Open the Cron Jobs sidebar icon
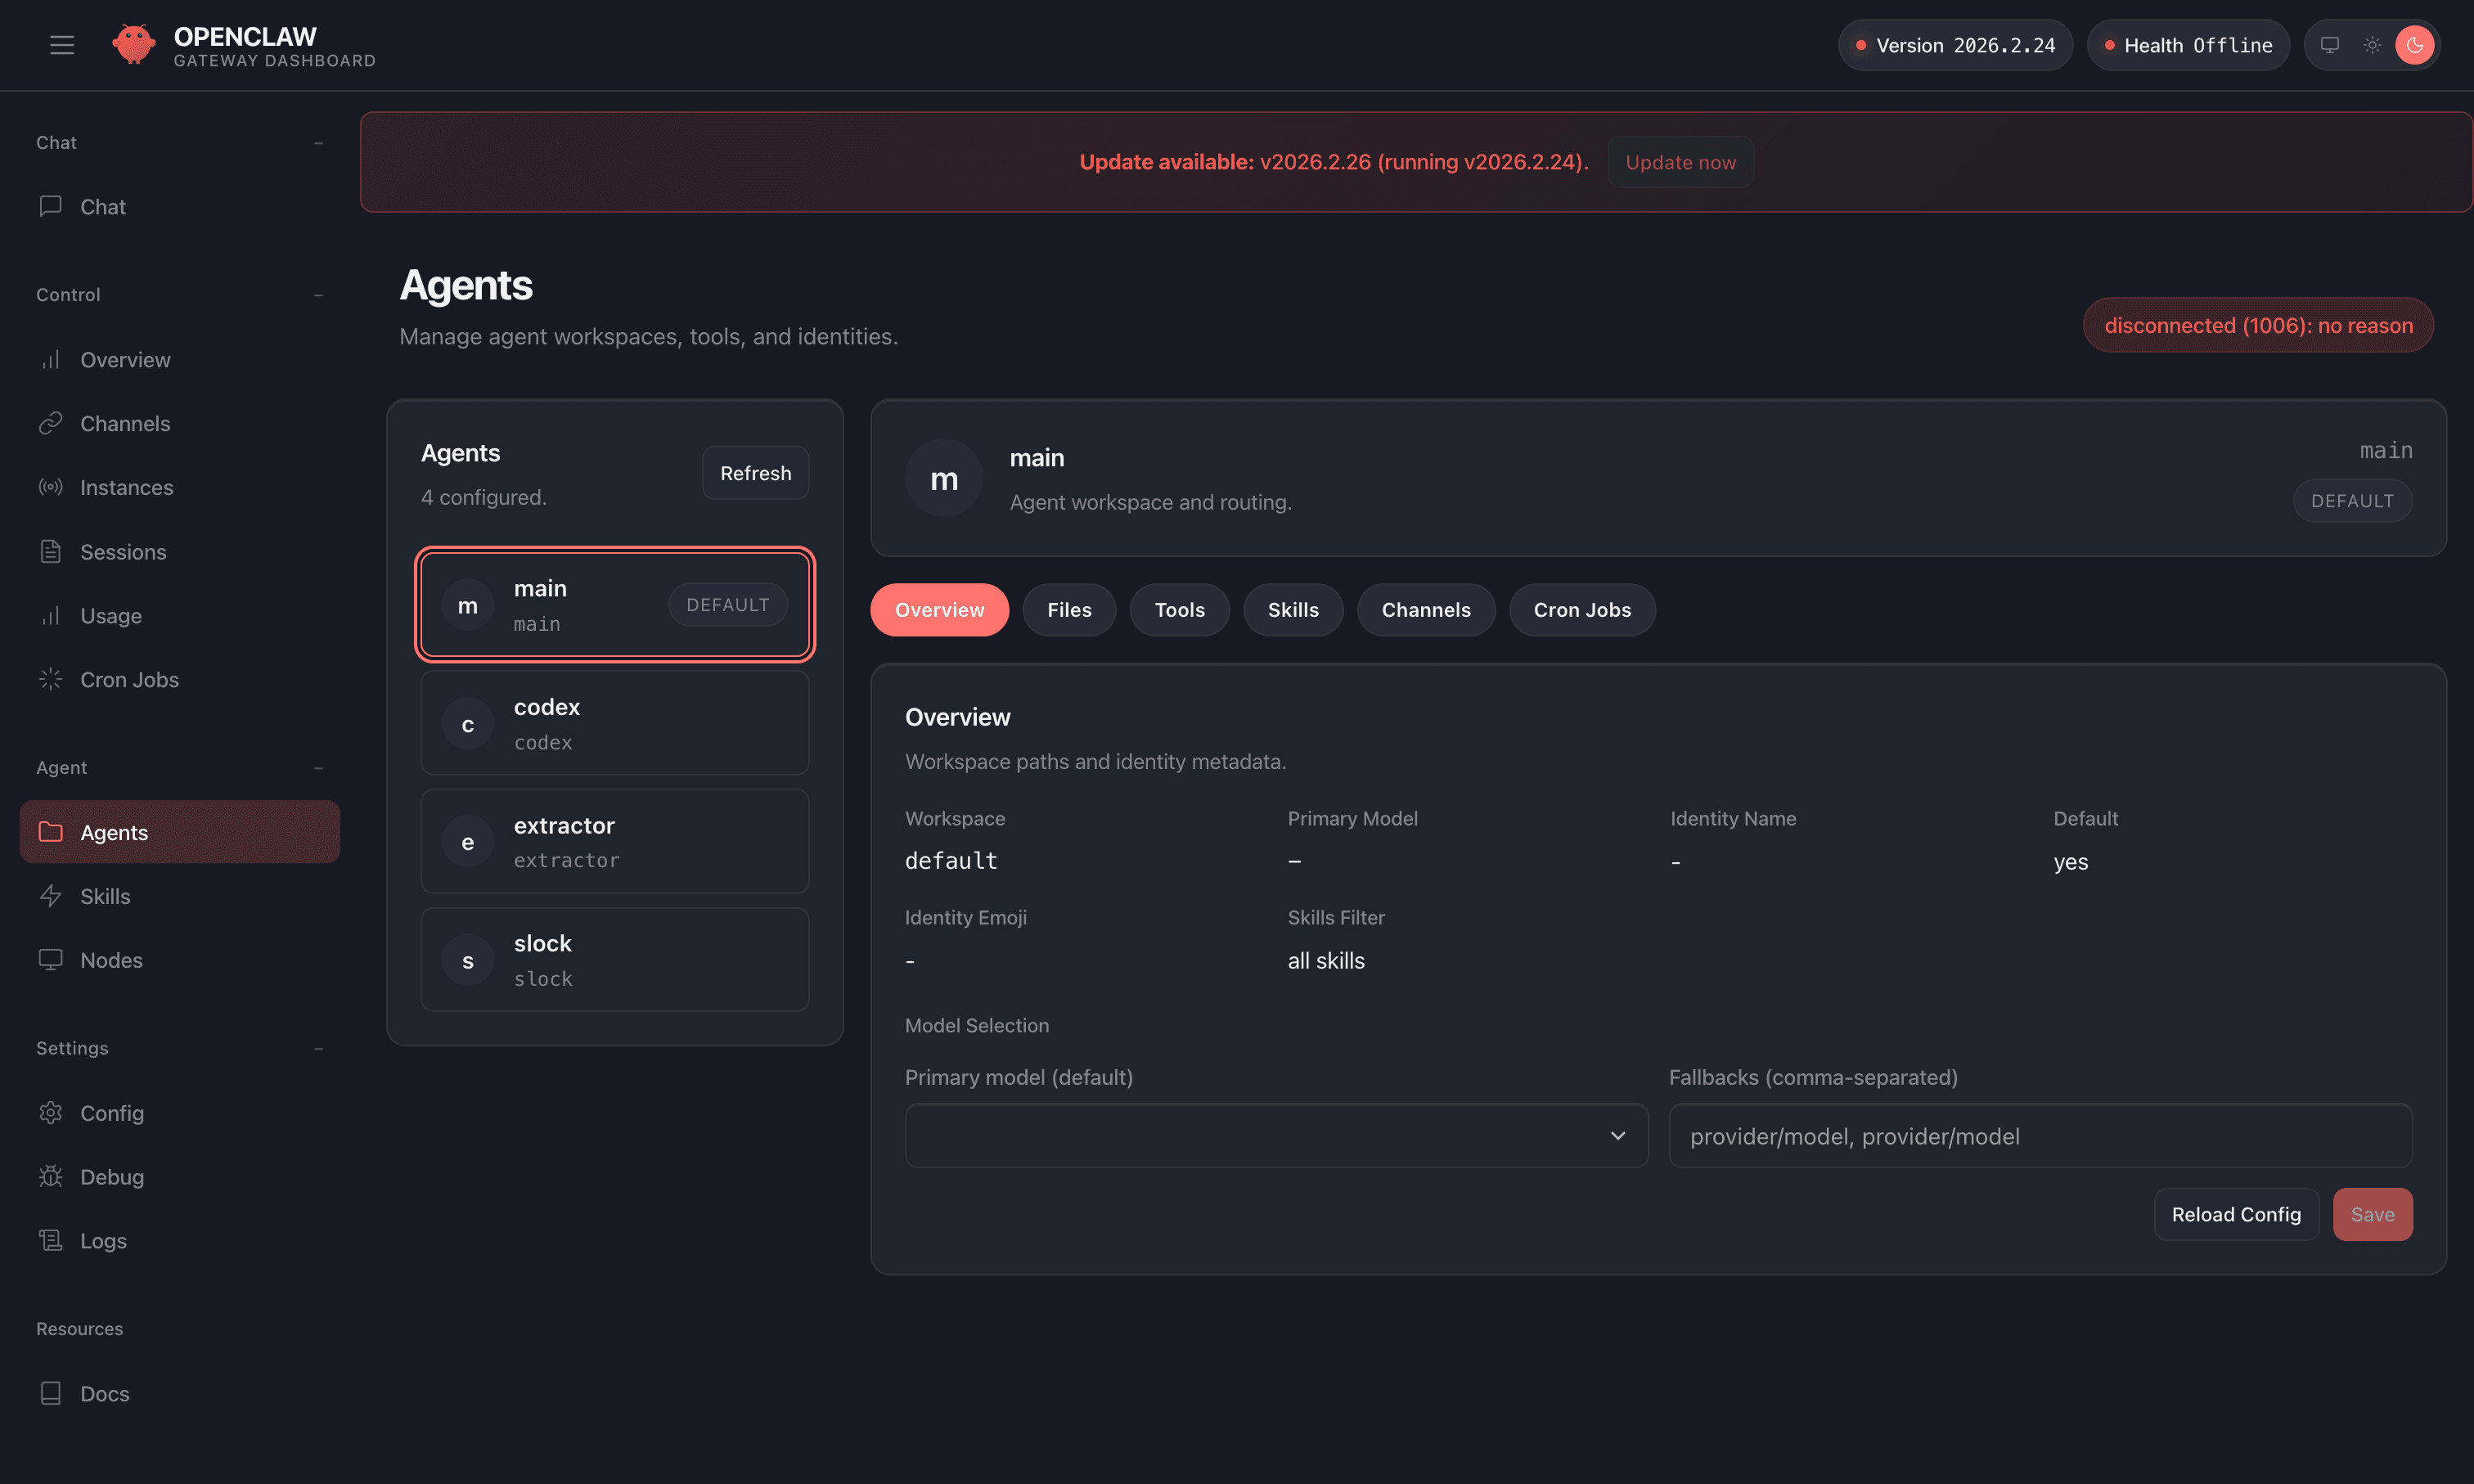Screen dimensions: 2474x1484 (x=51, y=679)
